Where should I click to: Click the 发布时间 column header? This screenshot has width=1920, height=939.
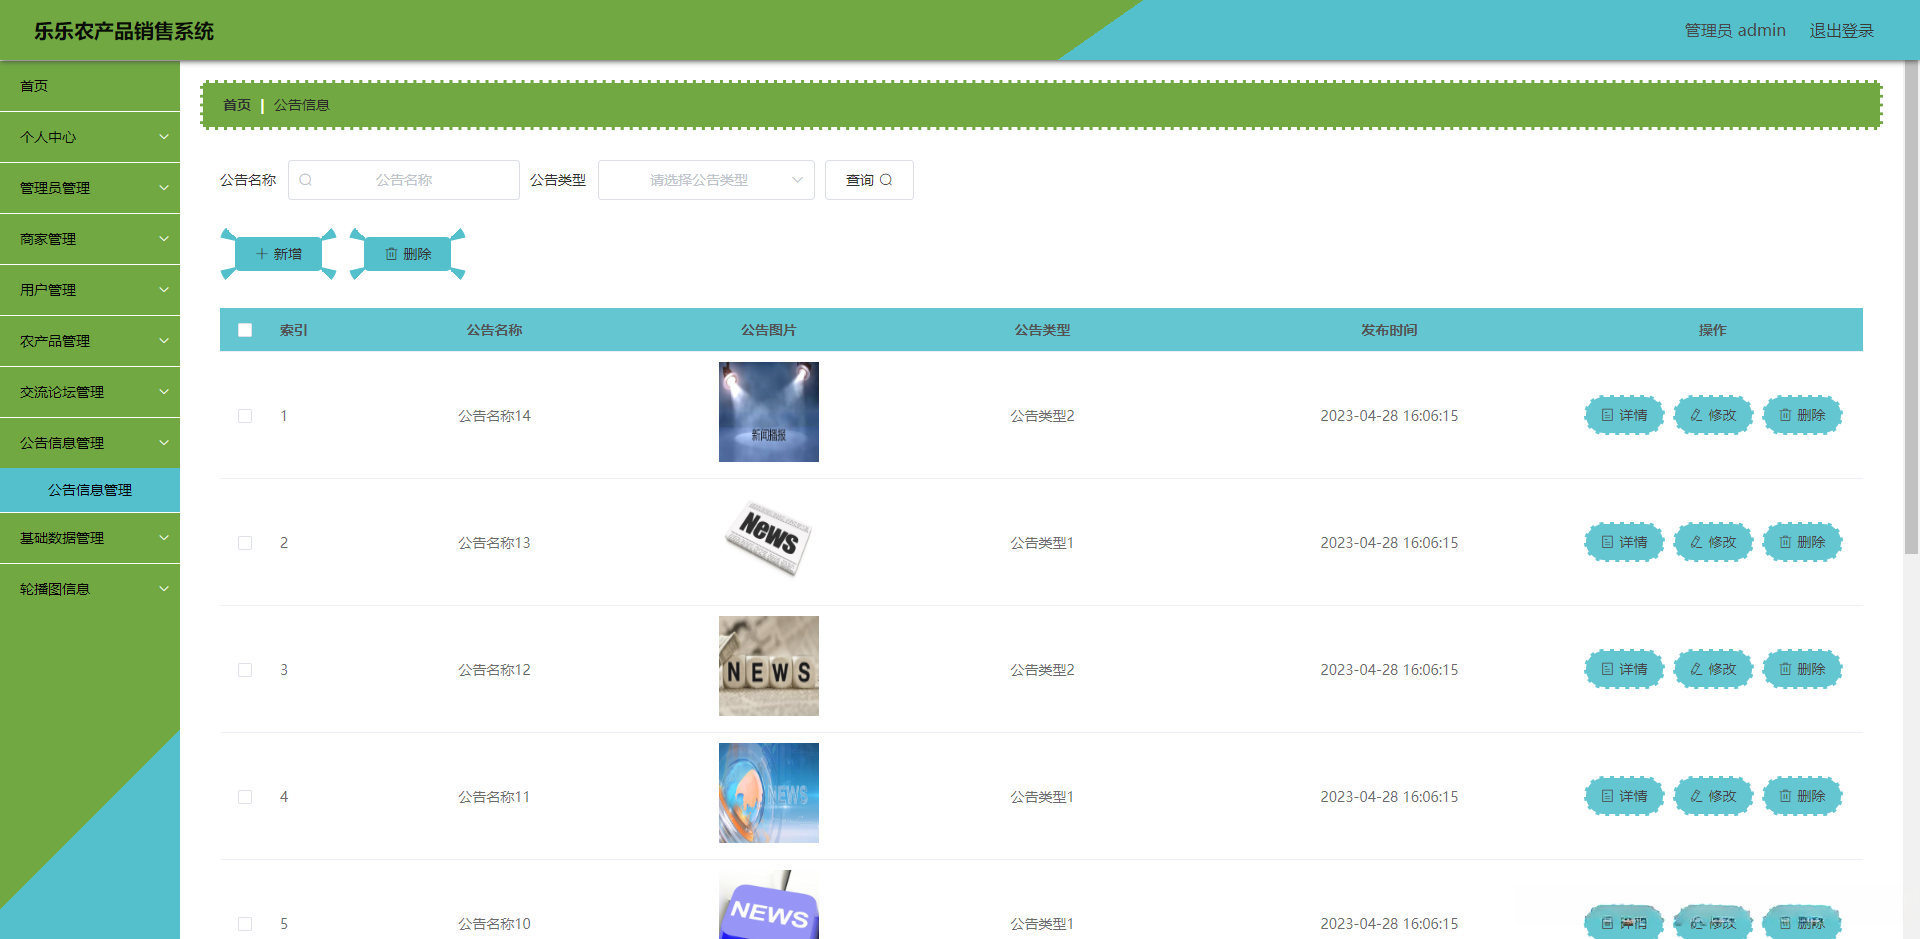(x=1389, y=330)
